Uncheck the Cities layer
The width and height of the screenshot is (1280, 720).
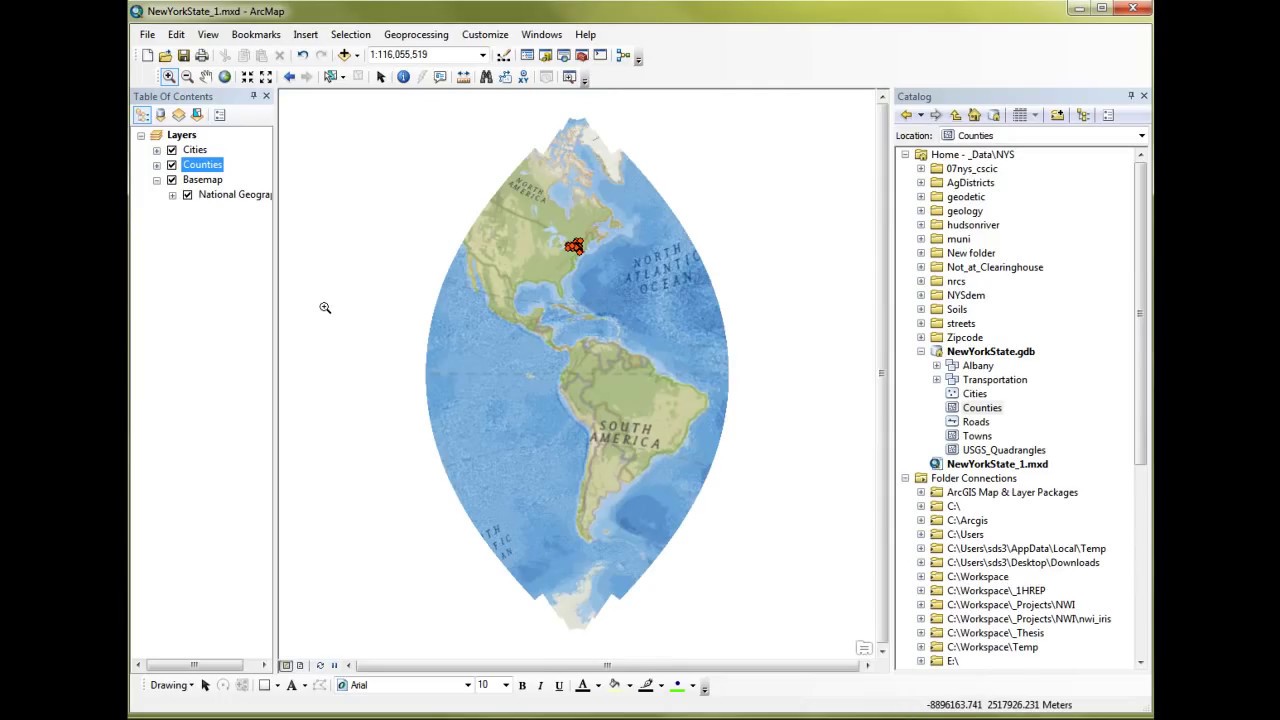[x=172, y=150]
